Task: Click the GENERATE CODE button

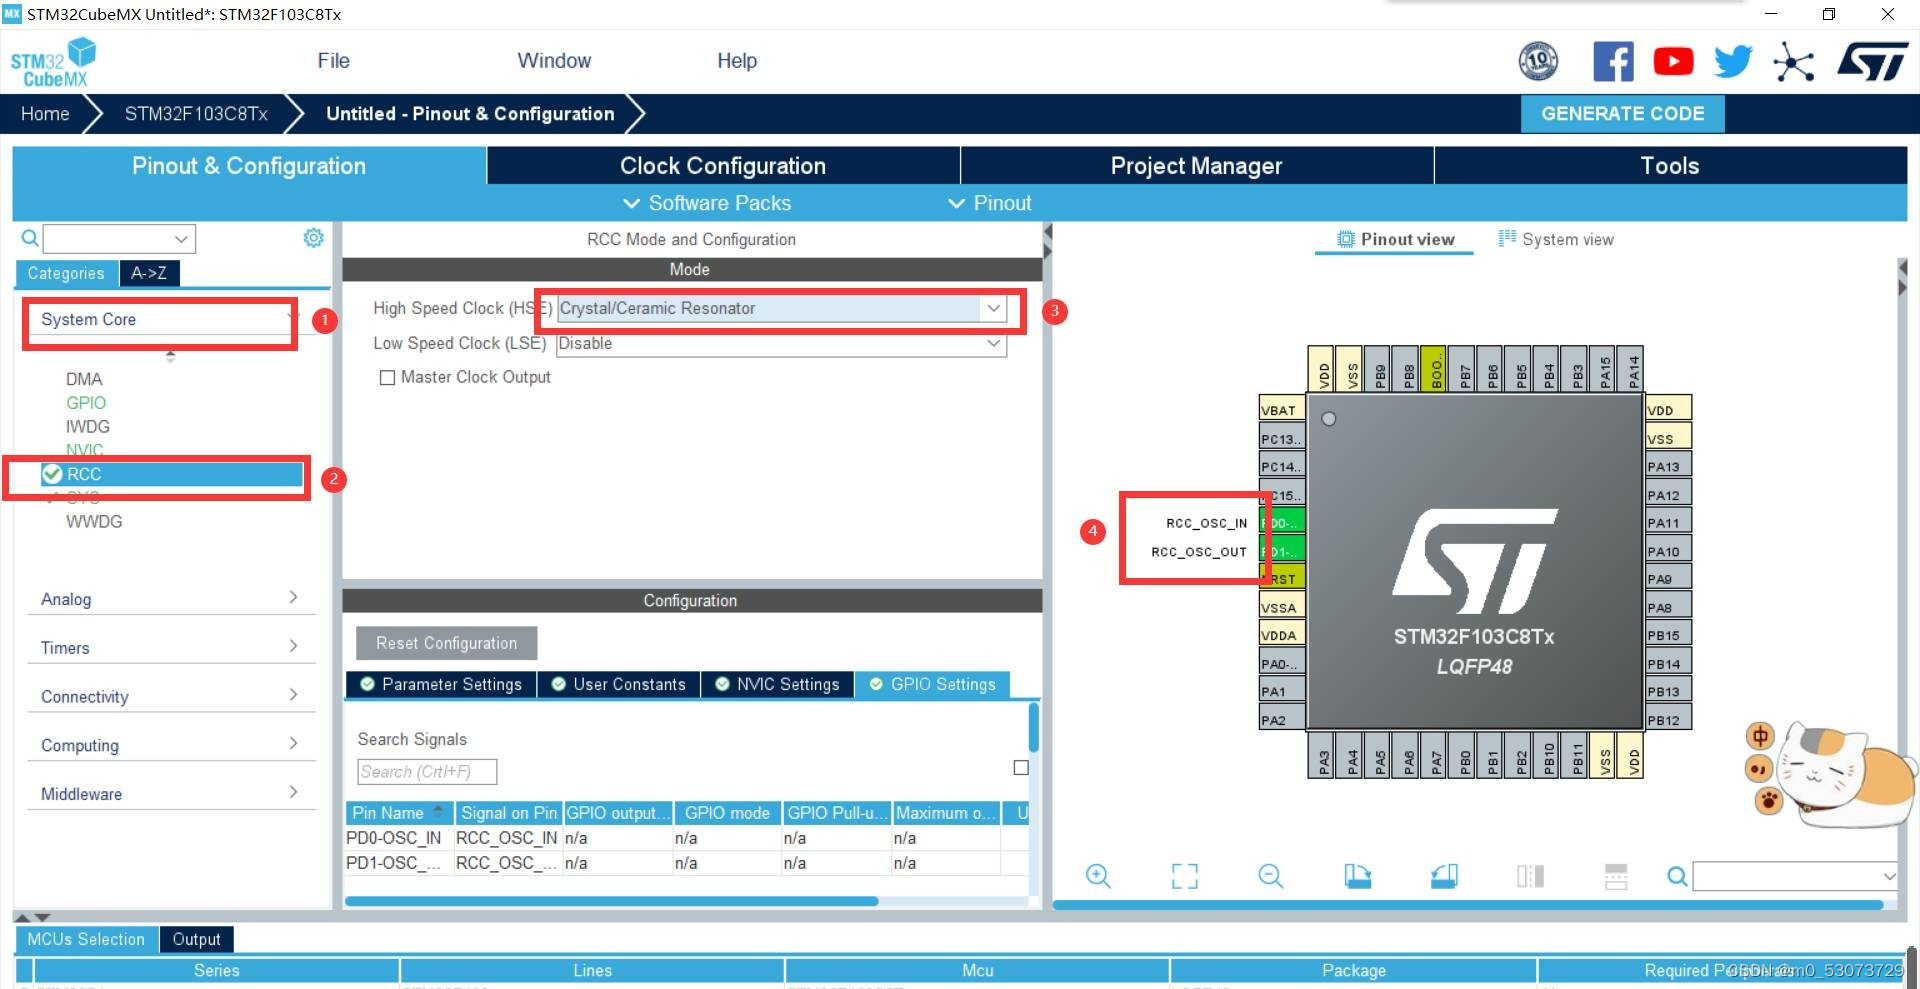Action: point(1622,114)
